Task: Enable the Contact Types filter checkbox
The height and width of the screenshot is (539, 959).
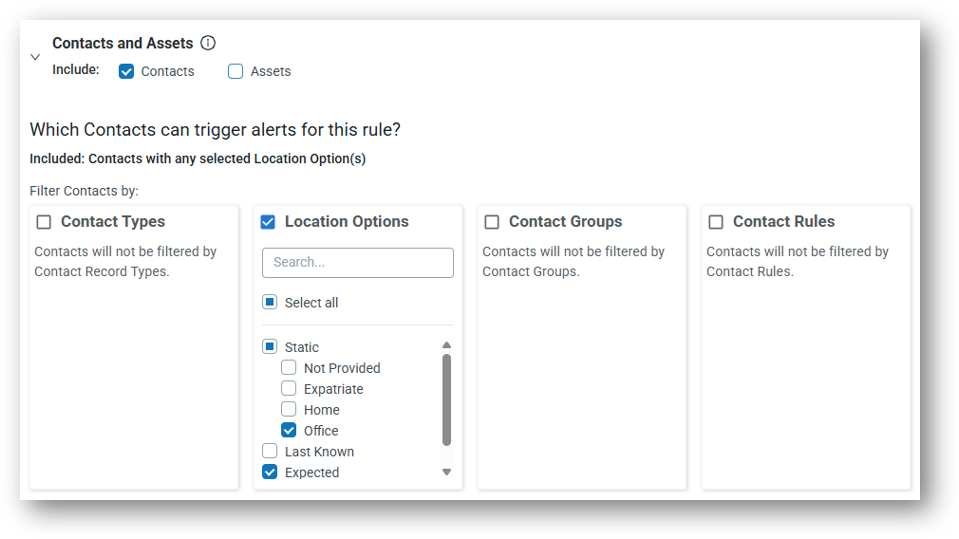Action: pos(44,222)
